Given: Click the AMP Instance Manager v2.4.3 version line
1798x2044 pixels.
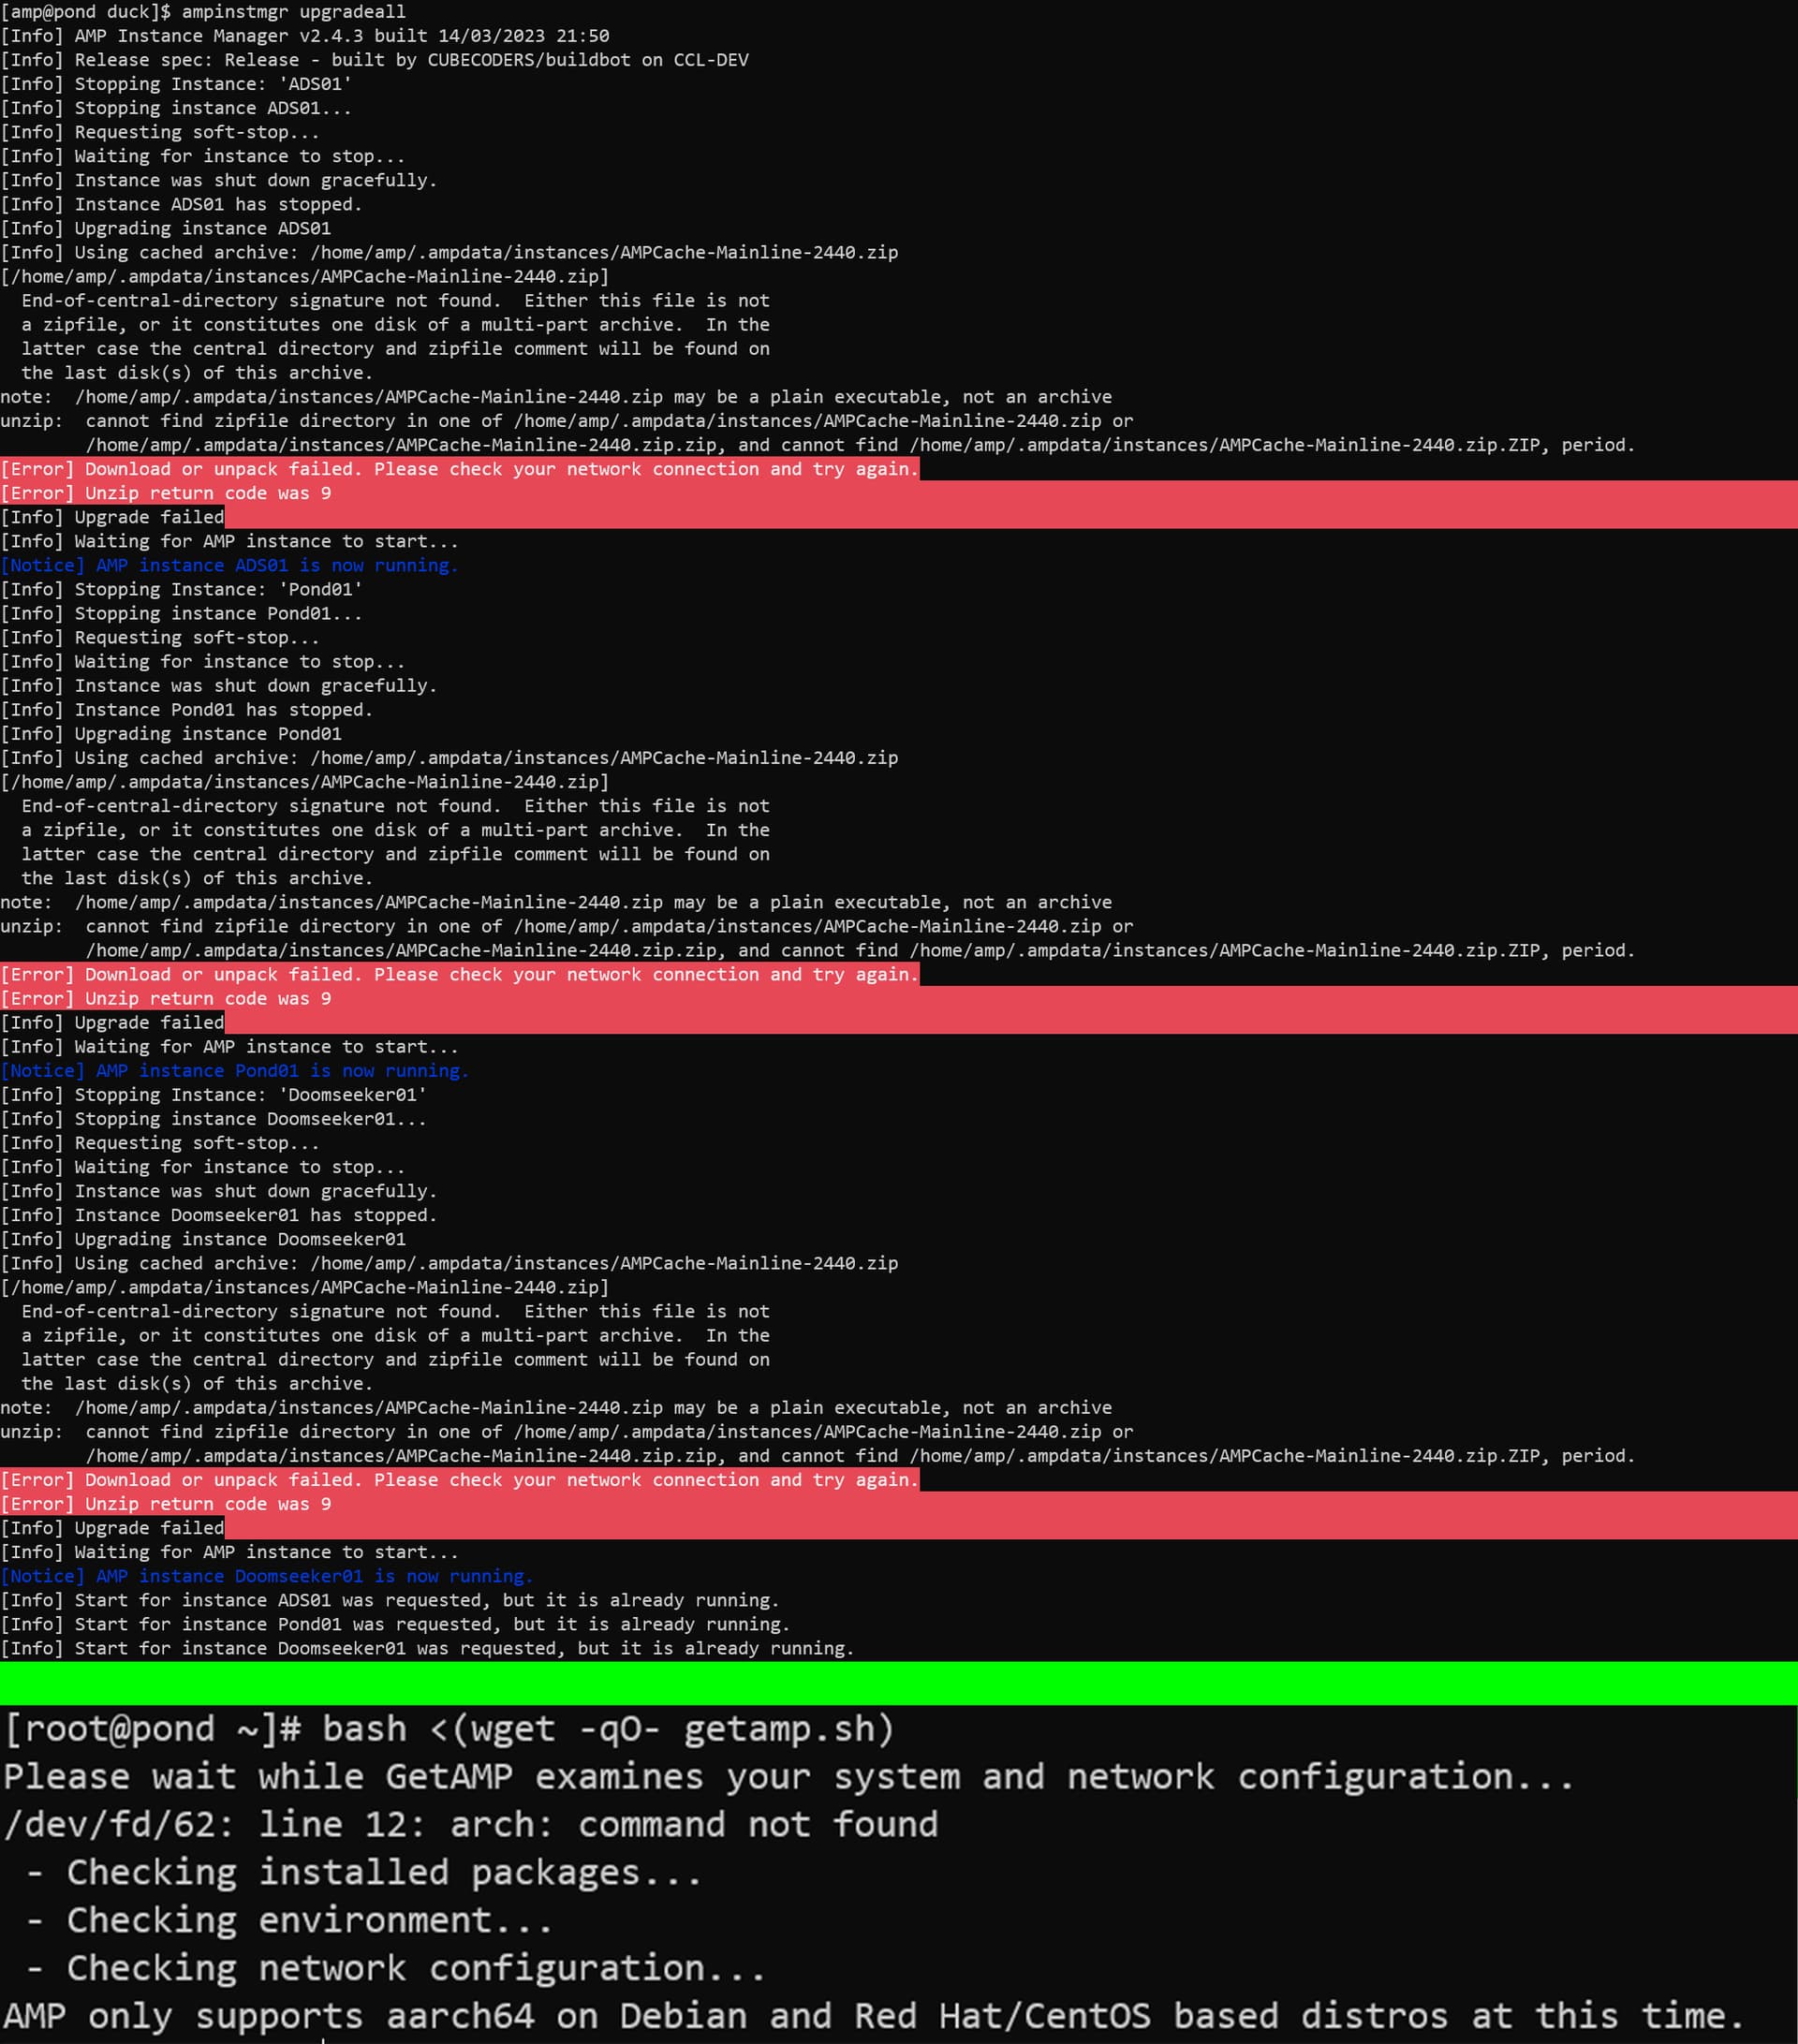Looking at the screenshot, I should (305, 36).
